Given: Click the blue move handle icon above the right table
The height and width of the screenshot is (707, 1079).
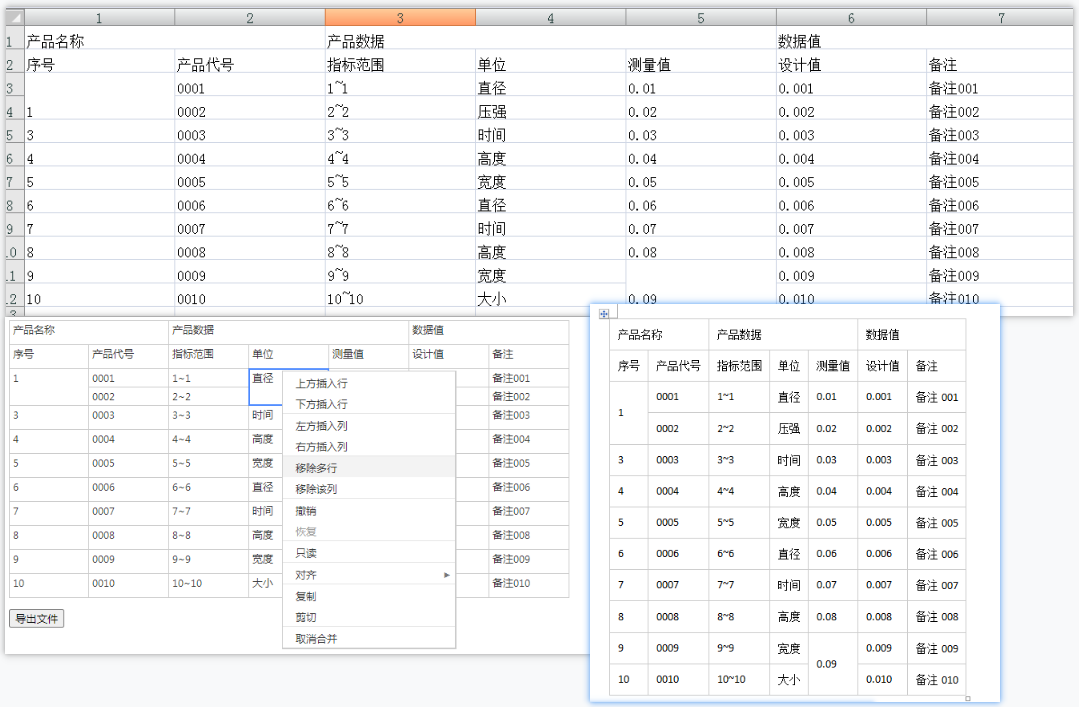Looking at the screenshot, I should pyautogui.click(x=605, y=313).
